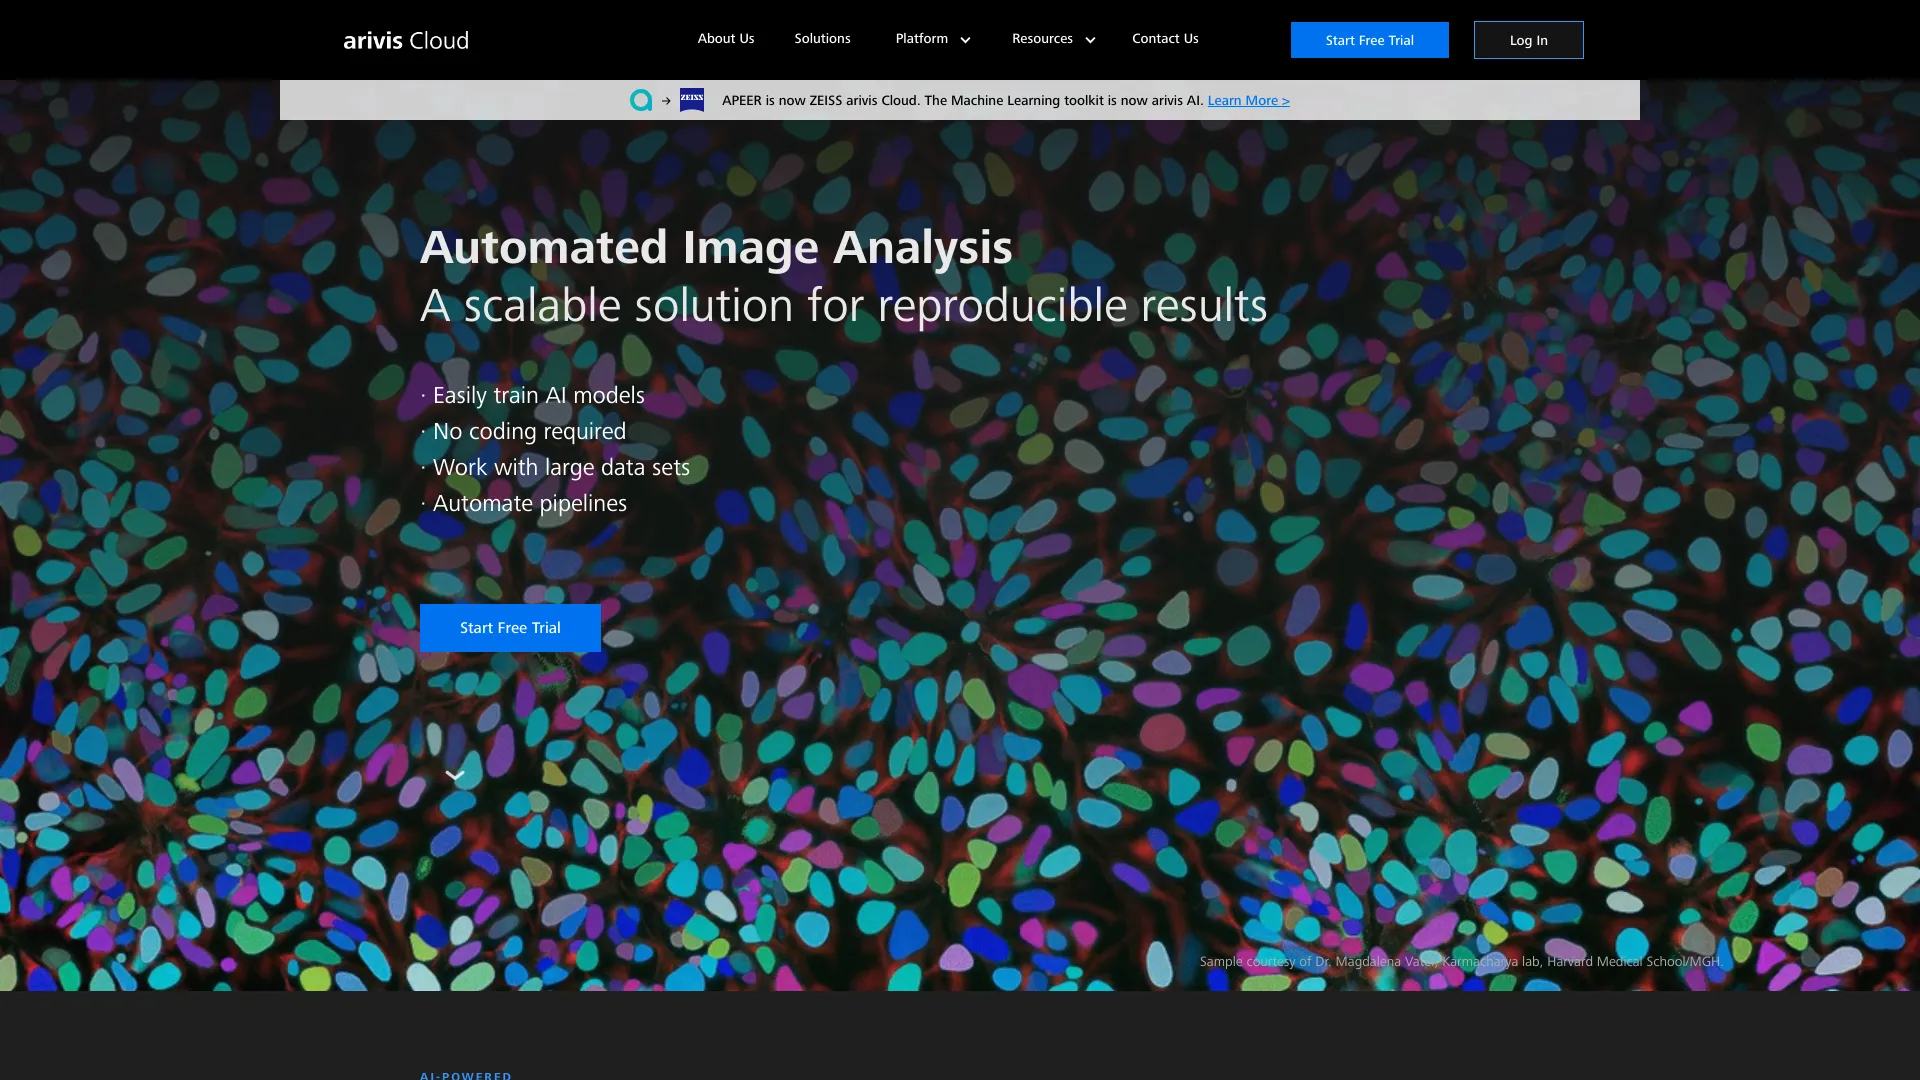Viewport: 1920px width, 1080px height.
Task: Click the downward scroll chevron below the hero text
Action: 456,774
